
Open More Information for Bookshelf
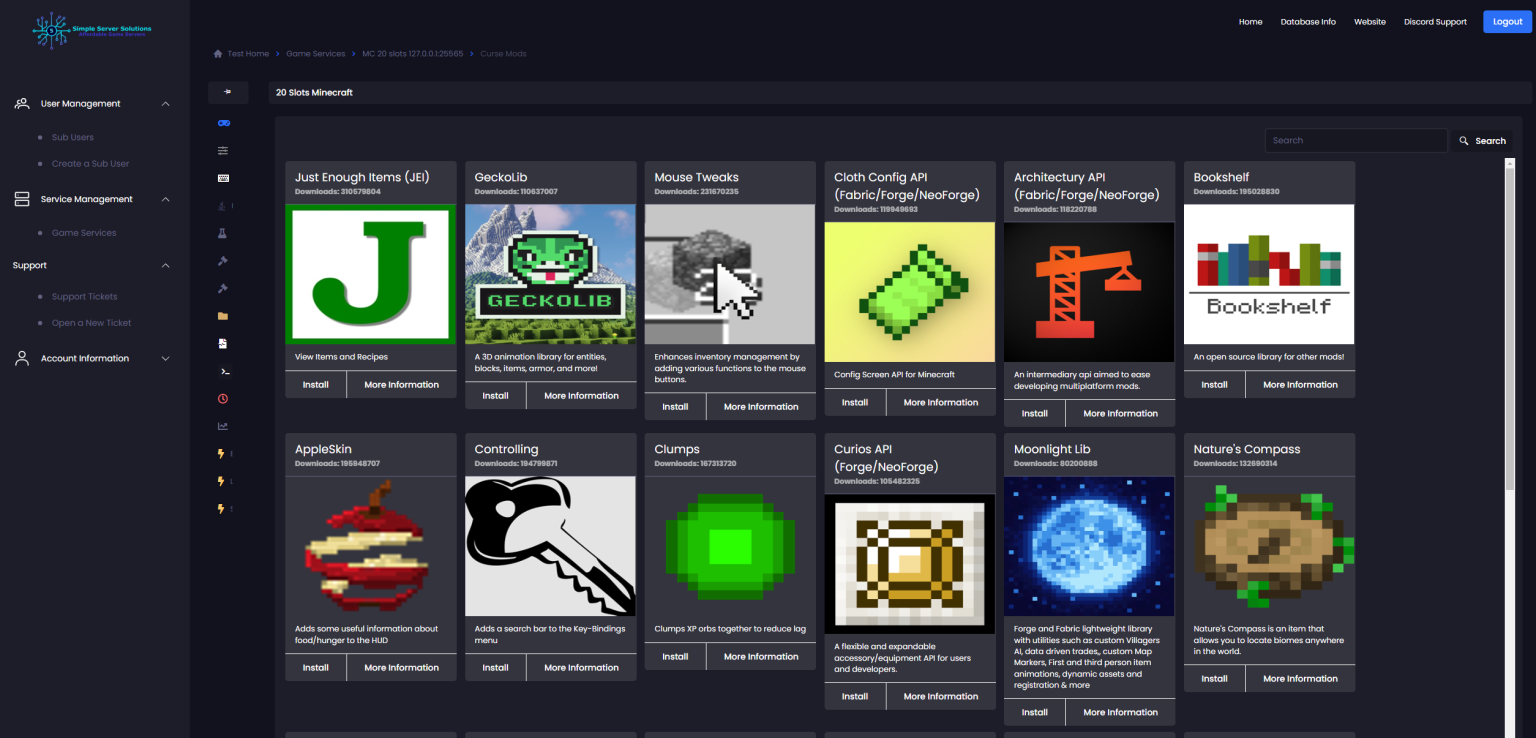tap(1300, 385)
